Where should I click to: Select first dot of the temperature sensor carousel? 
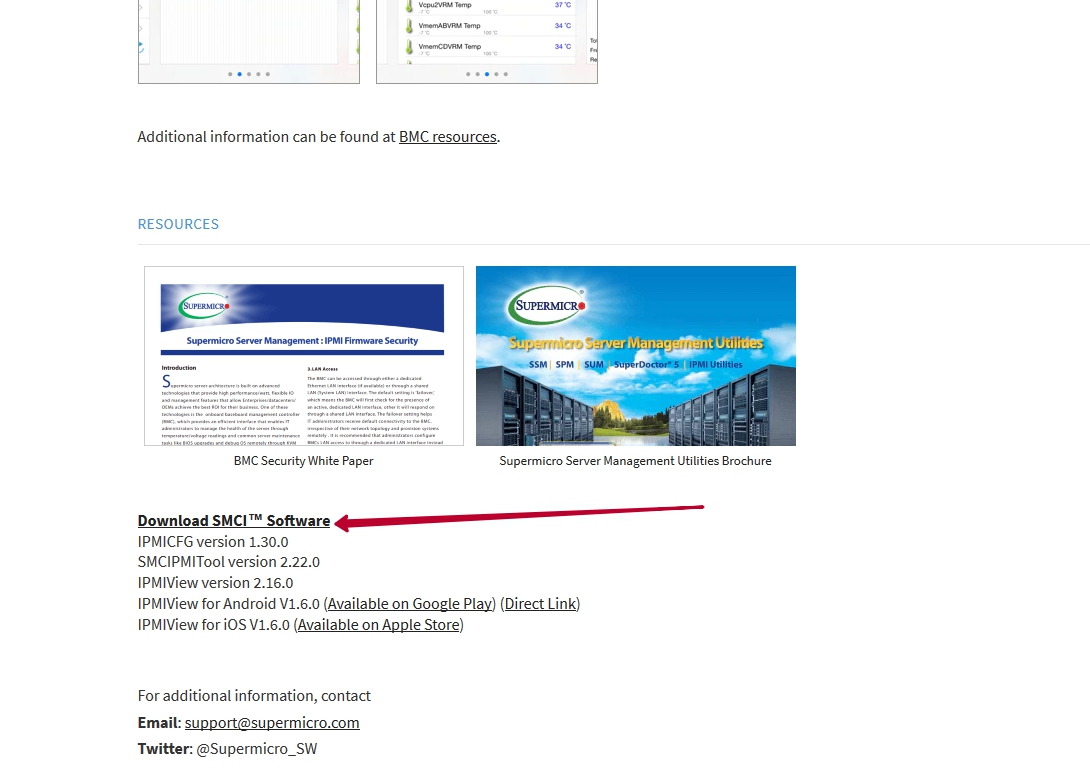coord(468,74)
